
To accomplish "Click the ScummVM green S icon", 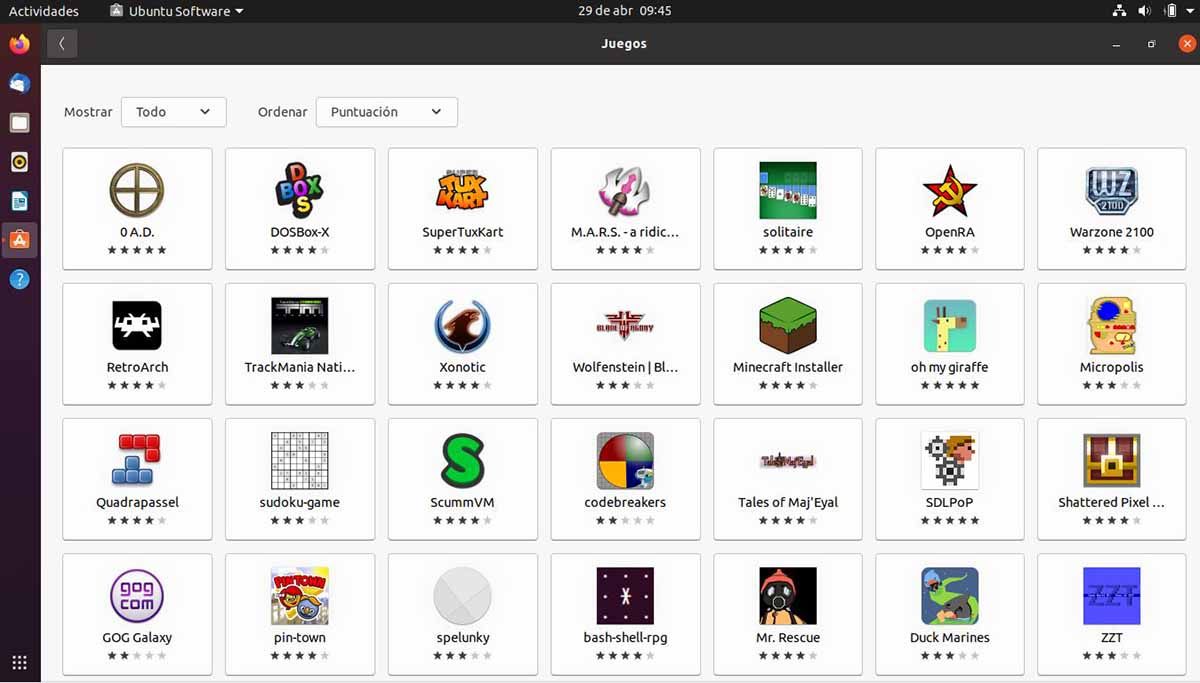I will [463, 460].
